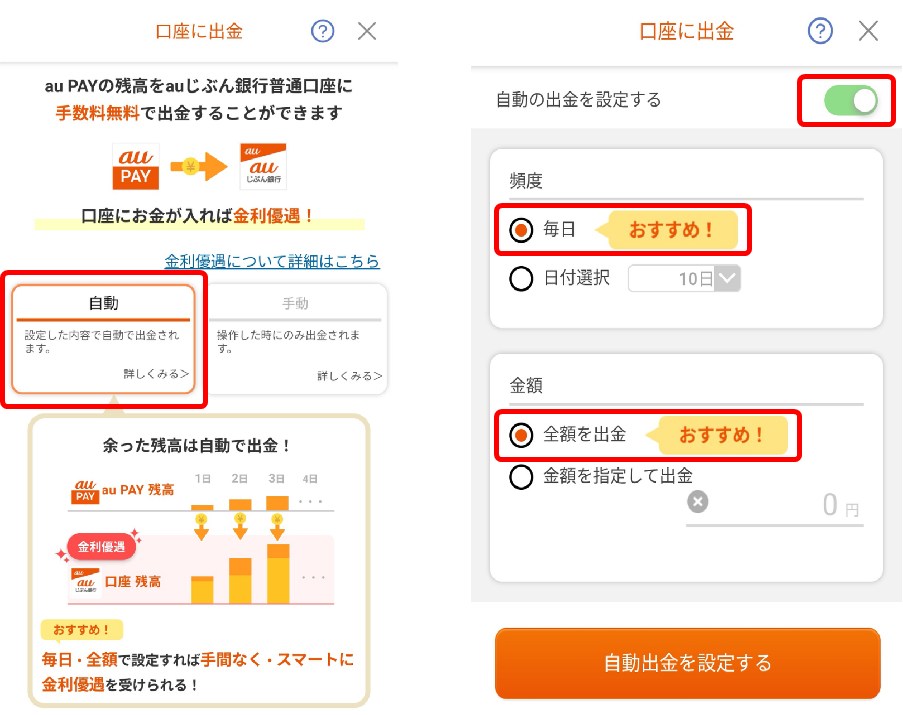Close the right 口座に出金 dialog
The height and width of the screenshot is (715, 903).
[868, 31]
